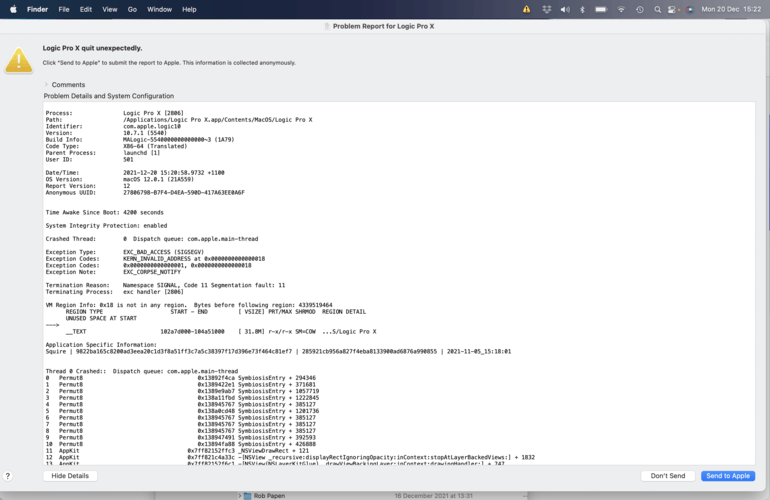Click the 'Identifier: com.apple.logic10' line

pos(113,126)
